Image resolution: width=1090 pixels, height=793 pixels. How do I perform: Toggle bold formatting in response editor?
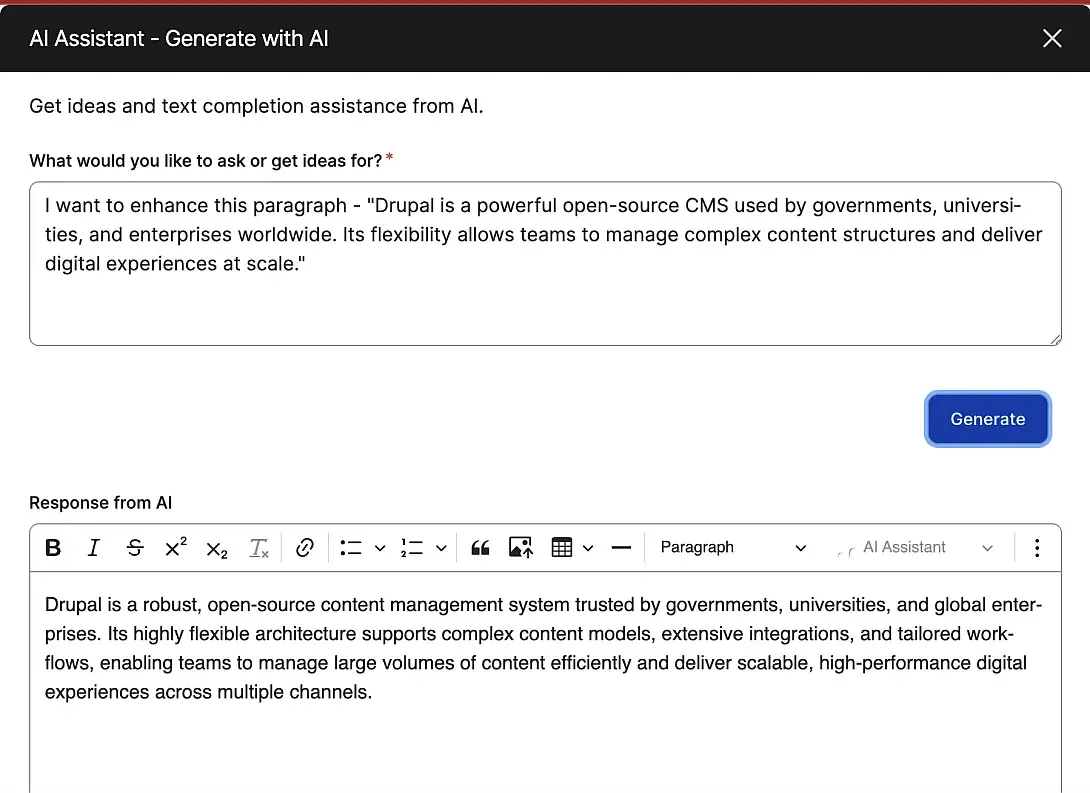(x=53, y=548)
